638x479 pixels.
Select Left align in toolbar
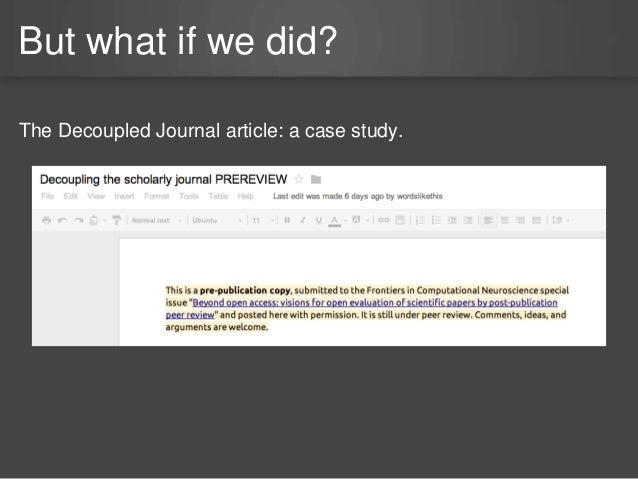click(x=489, y=220)
